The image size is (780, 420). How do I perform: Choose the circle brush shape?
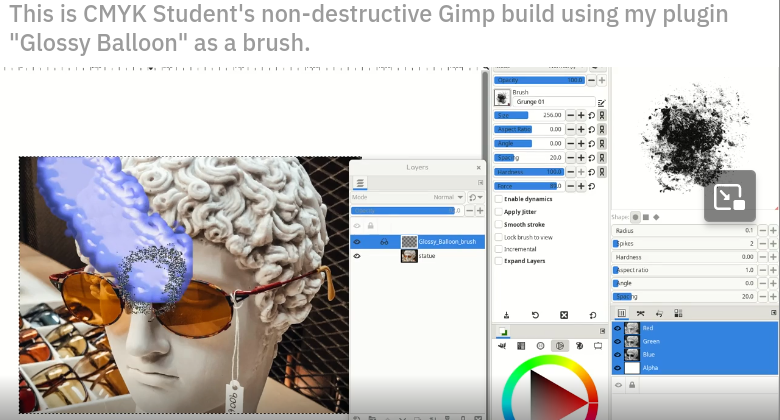[x=635, y=217]
